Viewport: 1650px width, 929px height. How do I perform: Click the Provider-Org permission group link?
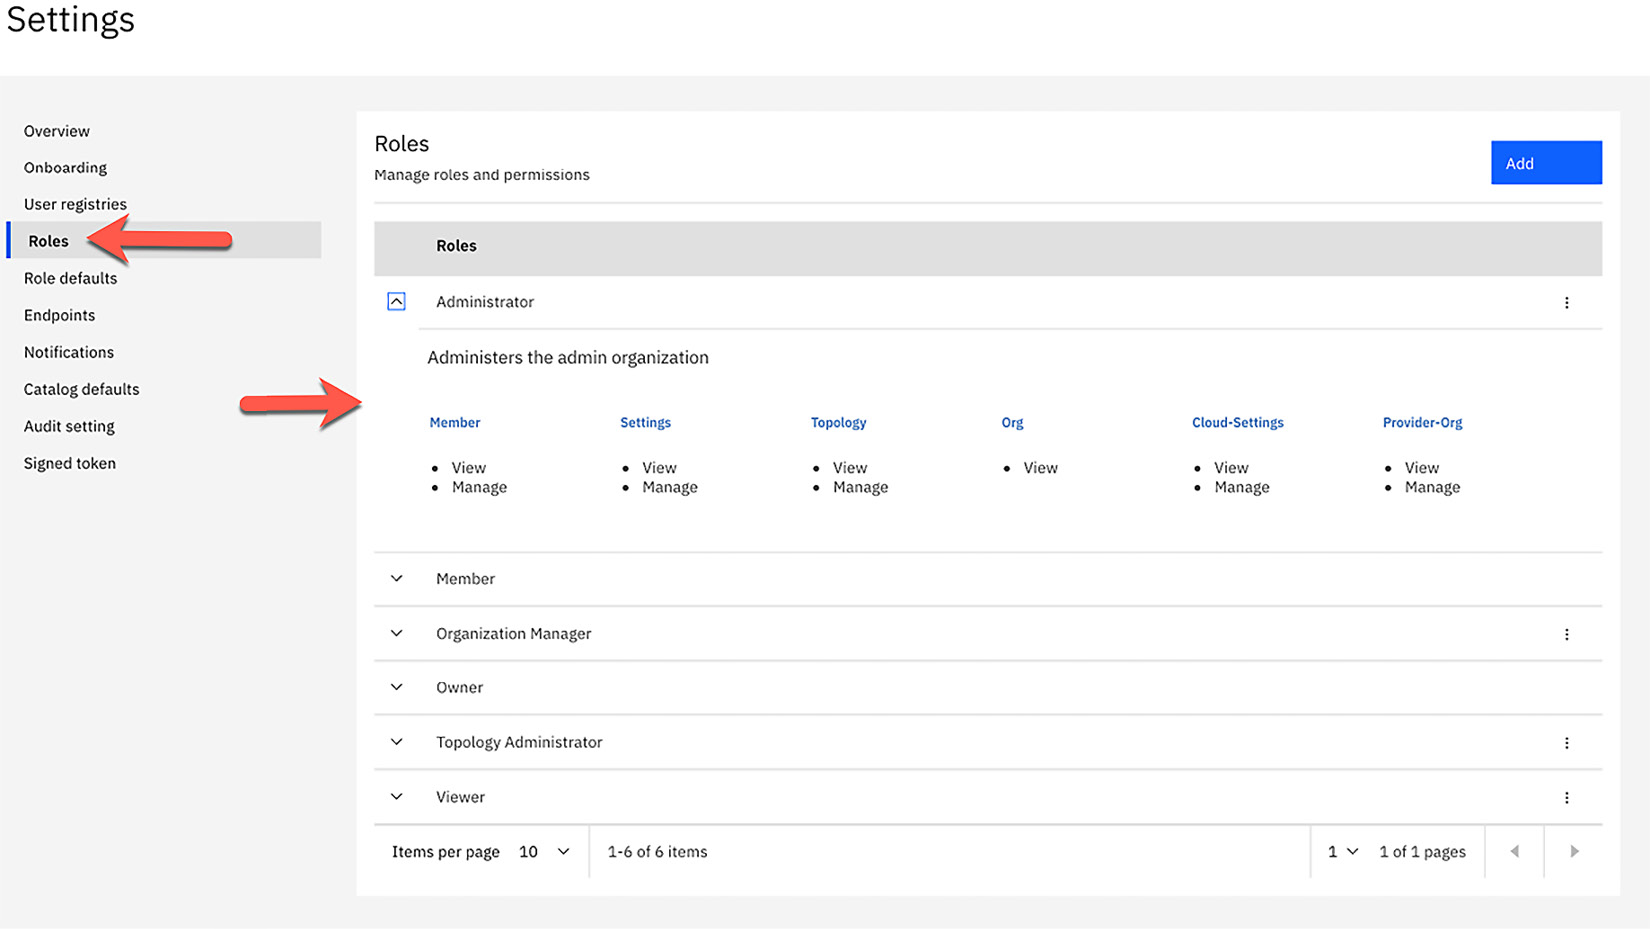(x=1422, y=422)
